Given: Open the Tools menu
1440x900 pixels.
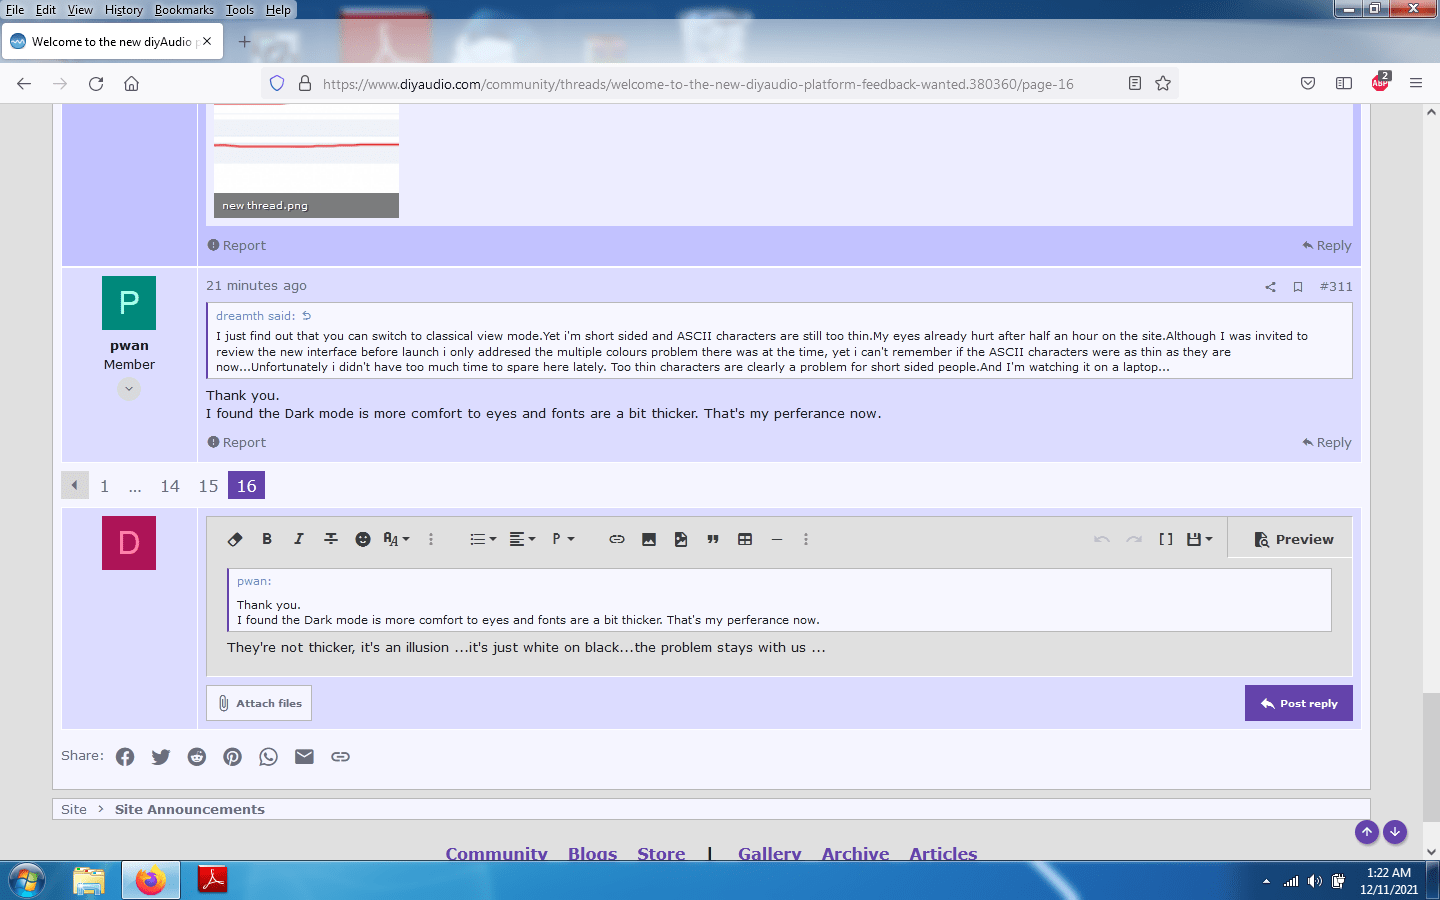Looking at the screenshot, I should (240, 10).
